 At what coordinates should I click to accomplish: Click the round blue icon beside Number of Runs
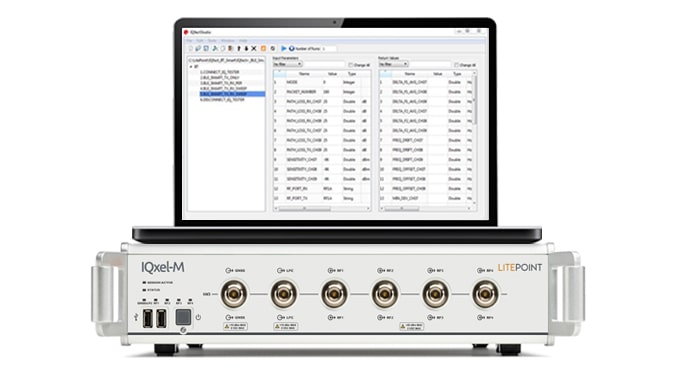coord(291,48)
